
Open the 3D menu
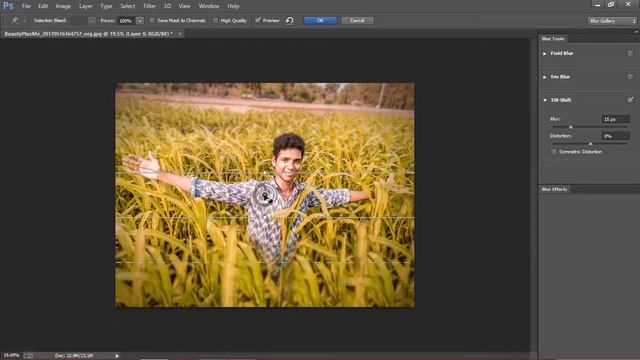(167, 6)
